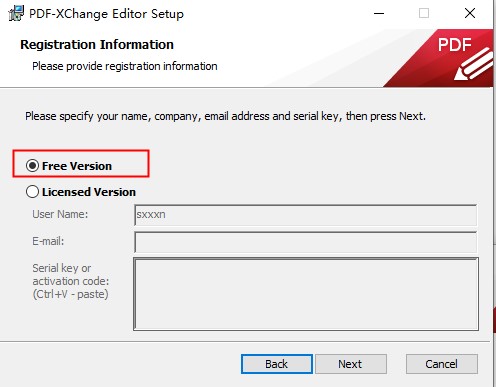The height and width of the screenshot is (387, 496).
Task: Minimize the setup window
Action: point(379,13)
